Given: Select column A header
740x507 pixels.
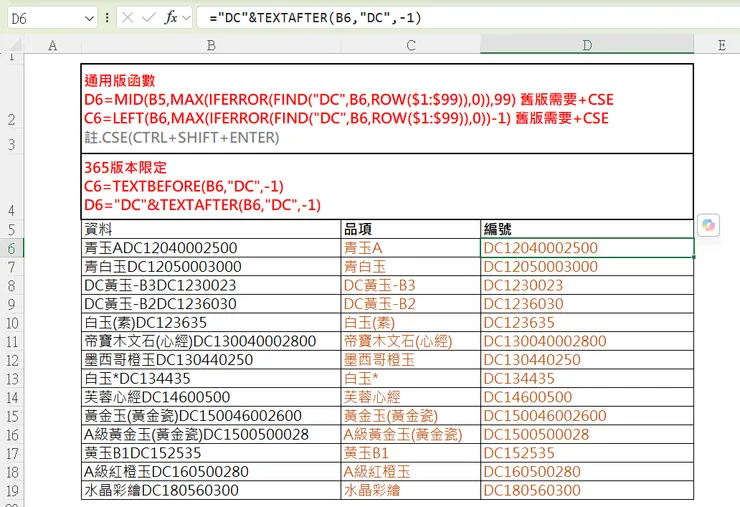Looking at the screenshot, I should [52, 45].
